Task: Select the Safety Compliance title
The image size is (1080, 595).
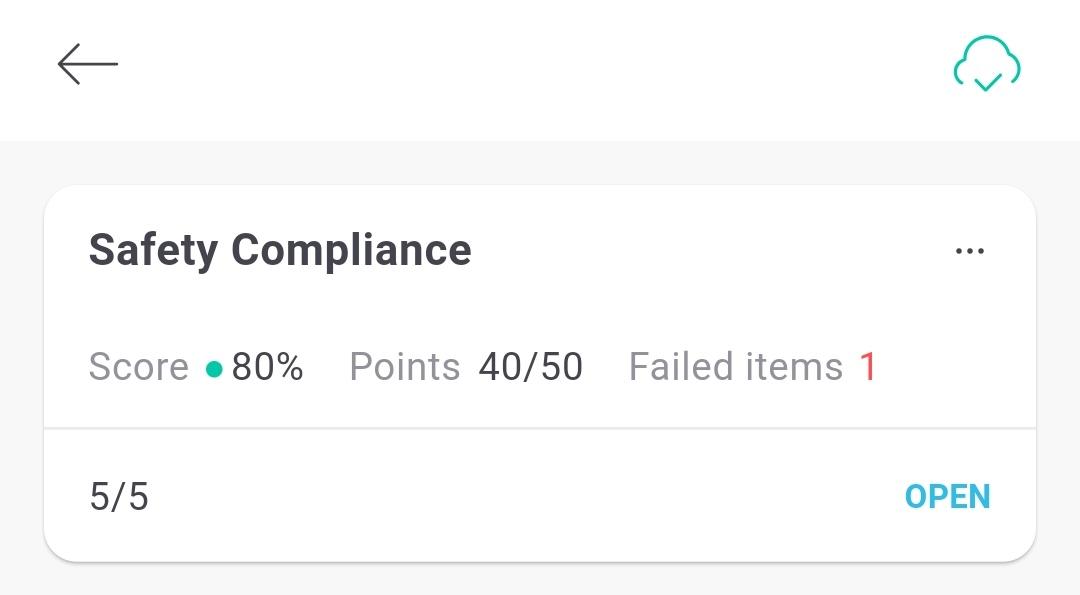Action: (x=280, y=250)
